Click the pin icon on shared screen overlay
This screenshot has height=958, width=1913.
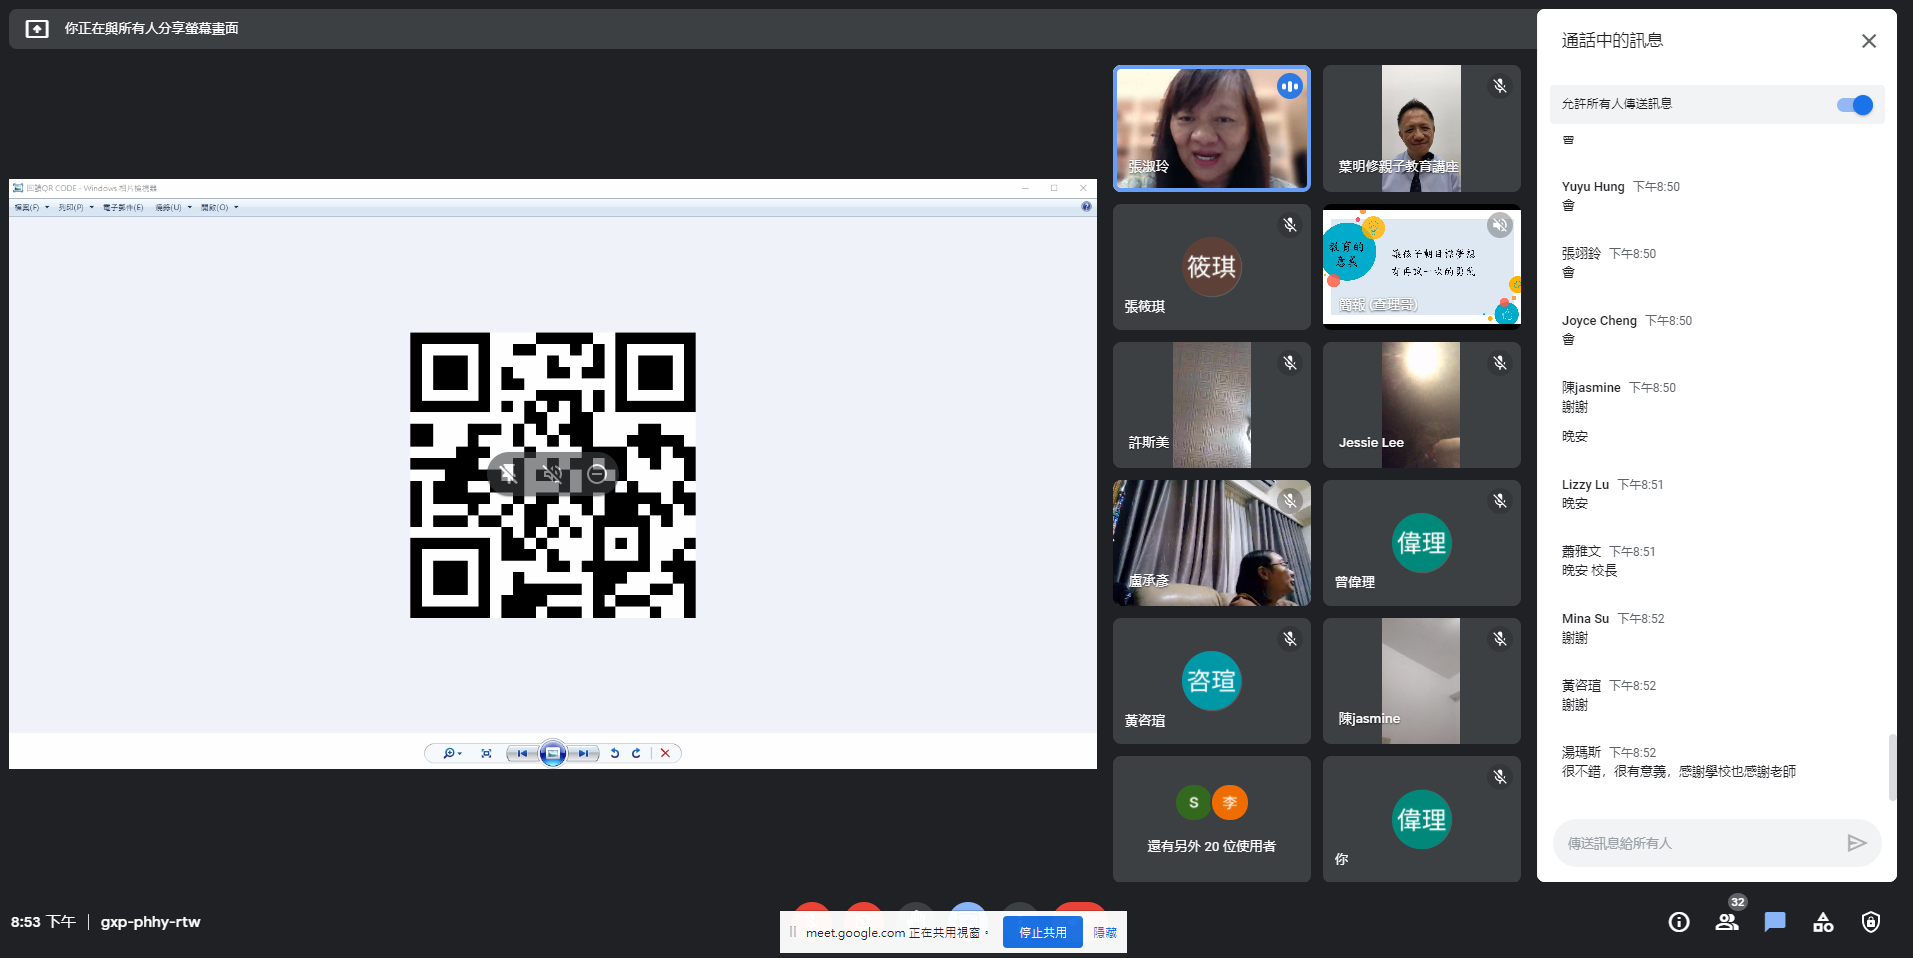(508, 473)
